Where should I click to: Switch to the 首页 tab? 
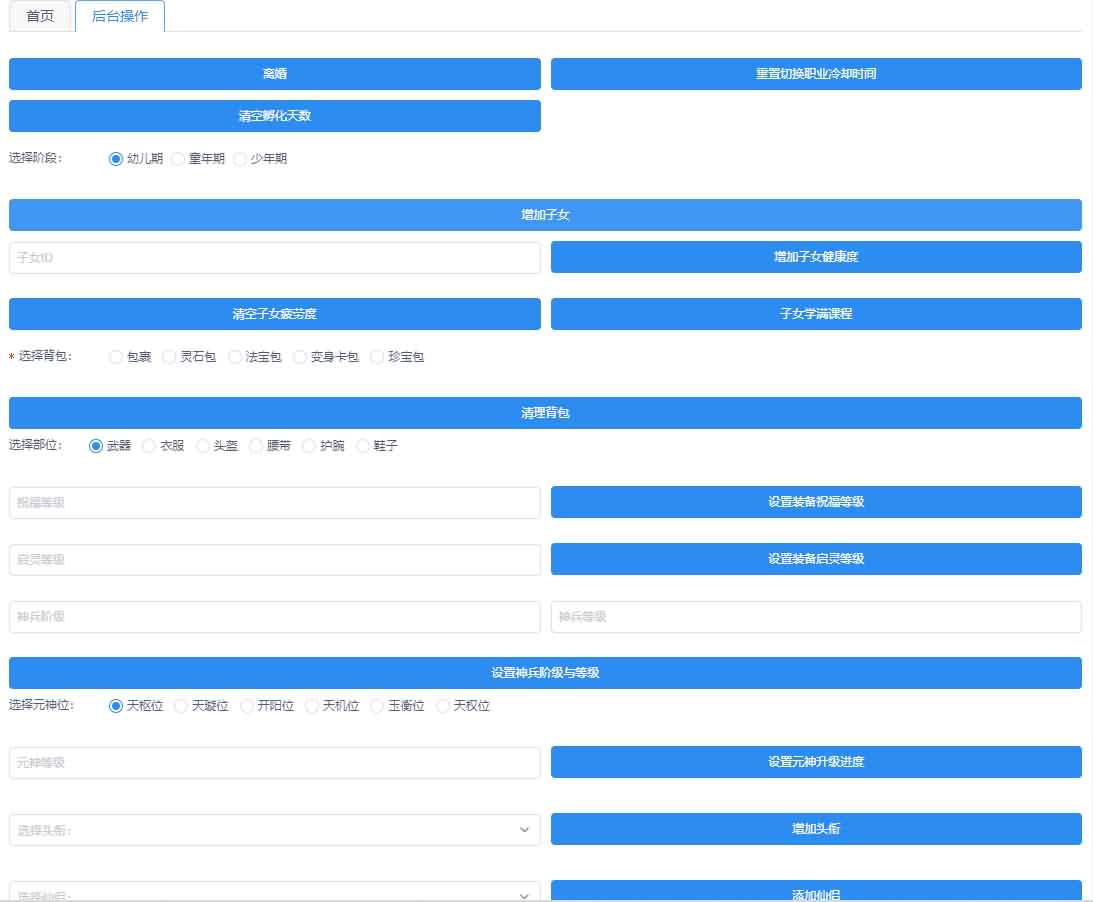pos(40,16)
